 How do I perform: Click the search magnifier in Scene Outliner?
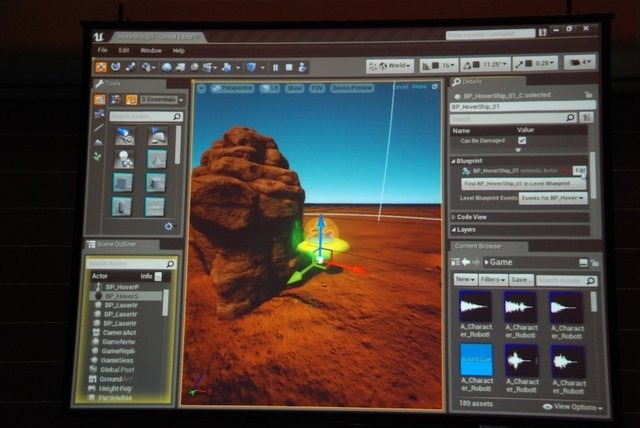170,264
